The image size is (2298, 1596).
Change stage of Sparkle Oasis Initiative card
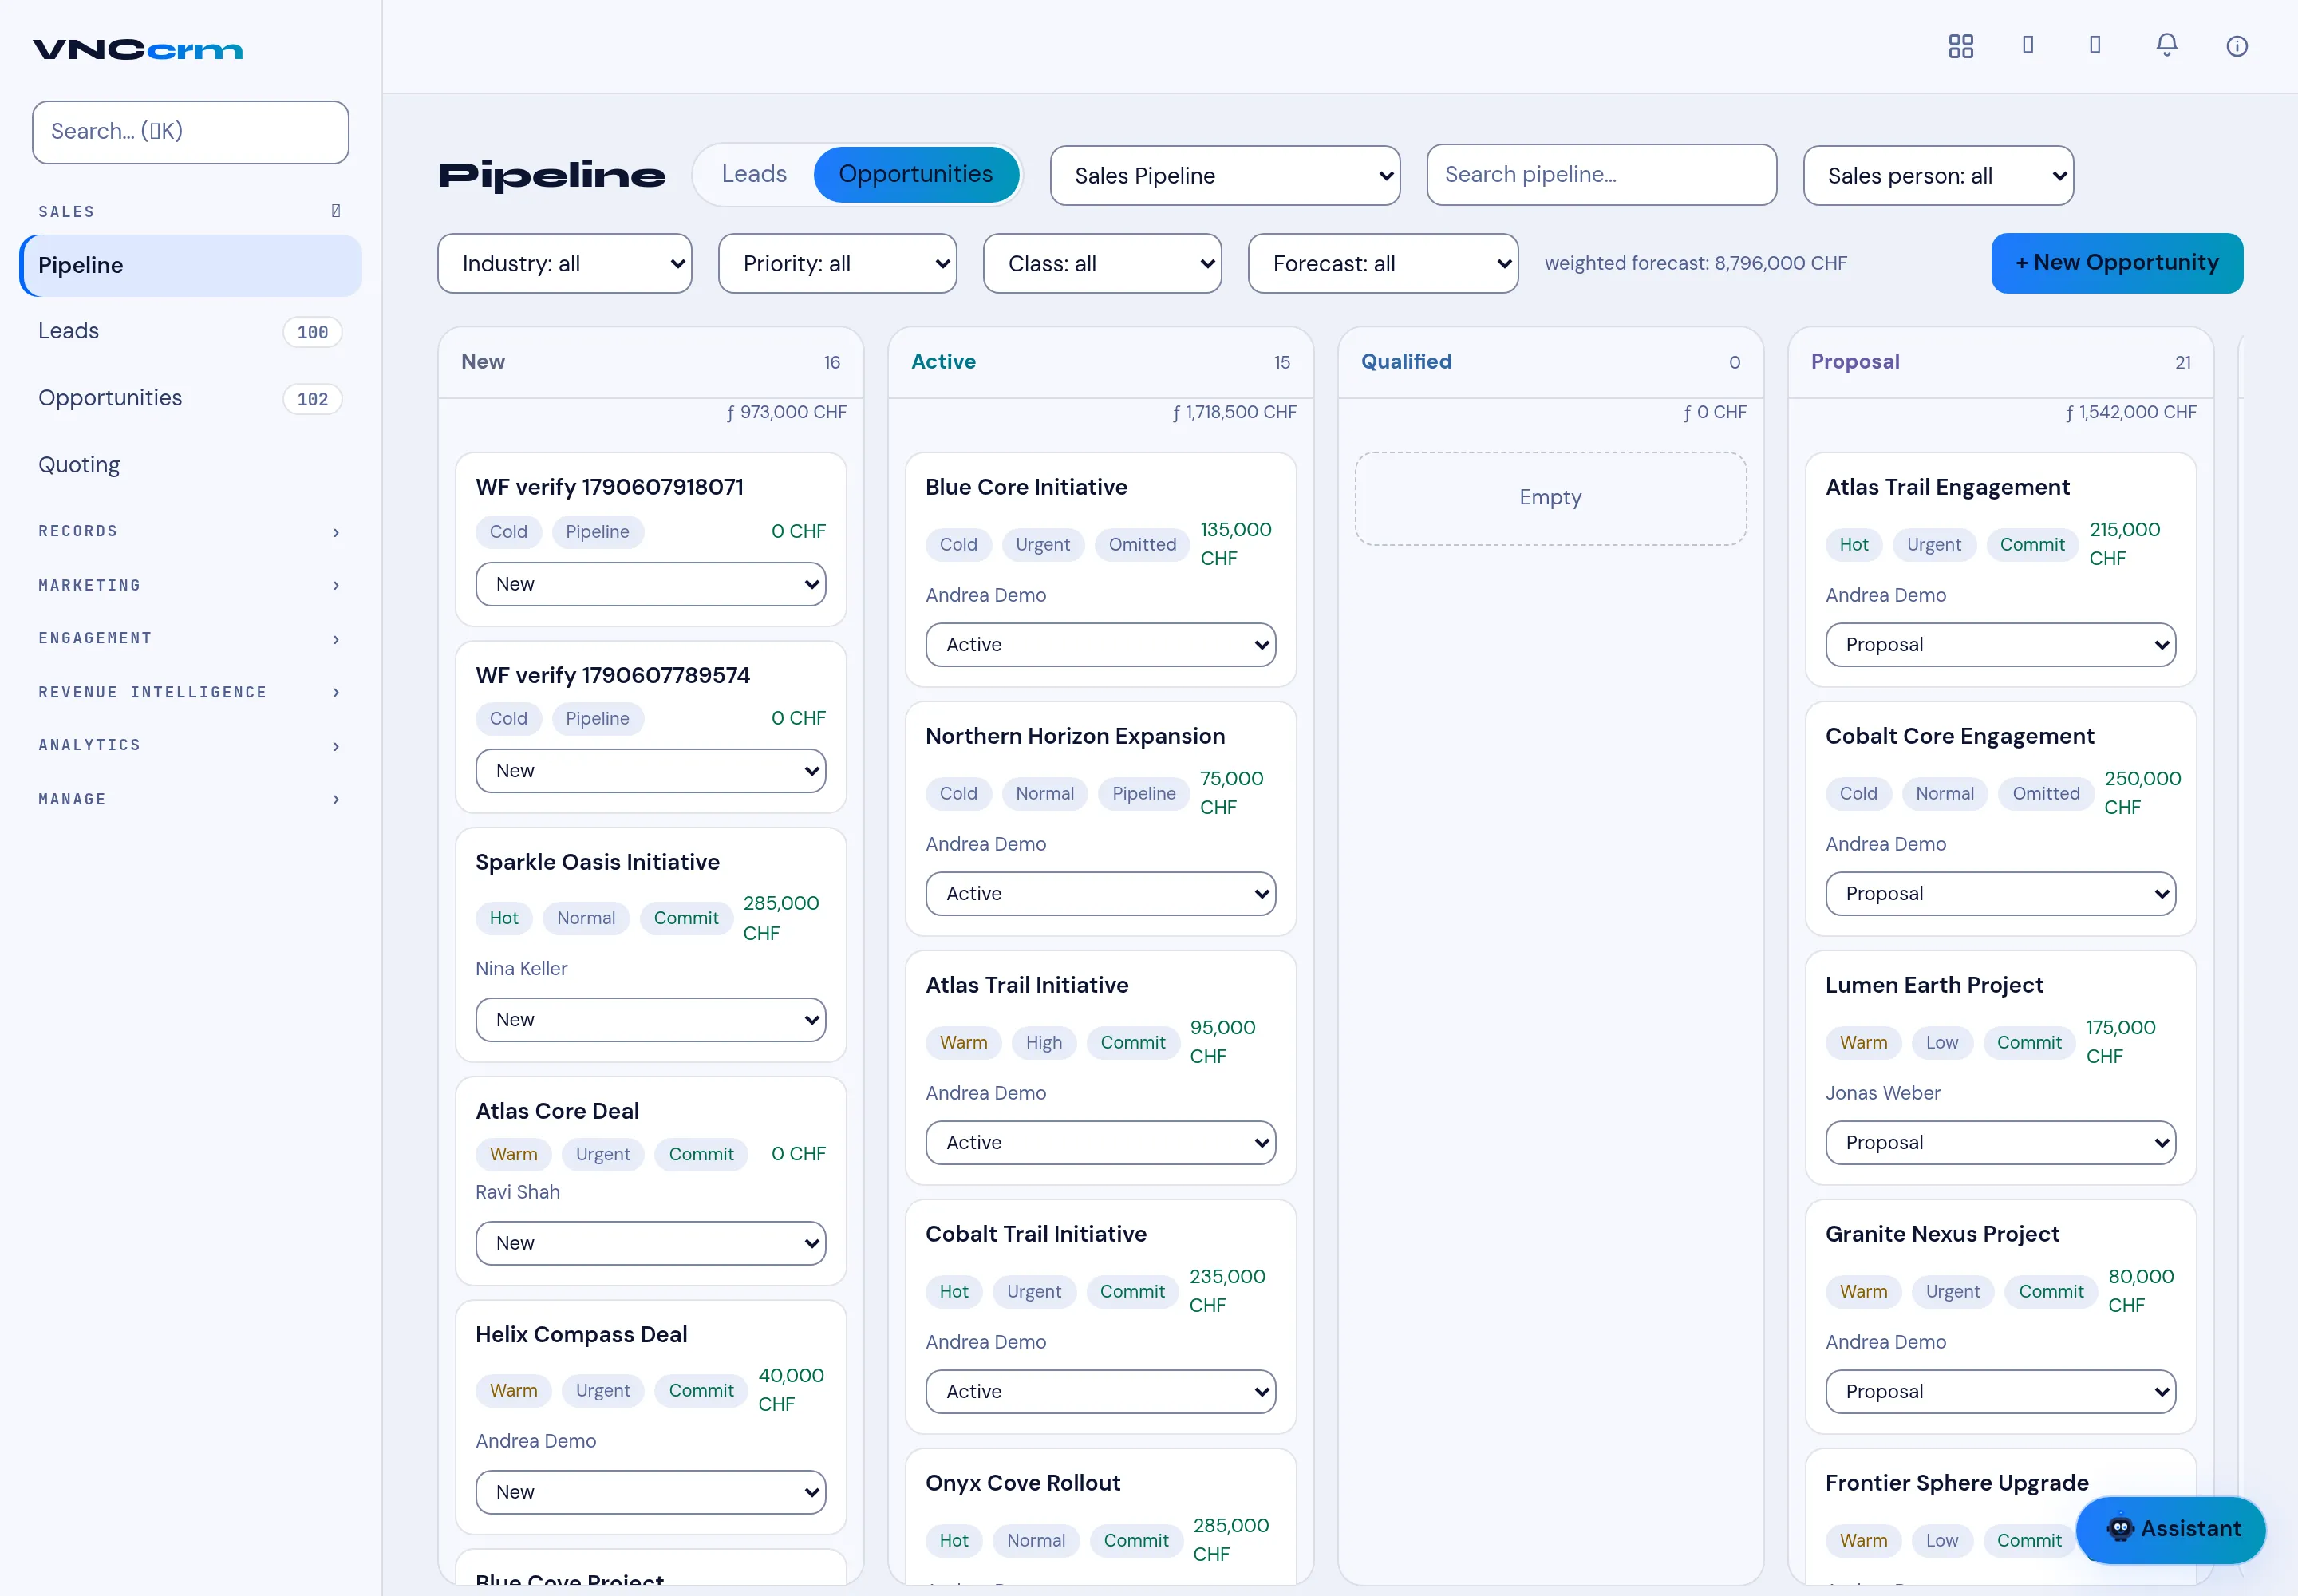coord(650,1020)
